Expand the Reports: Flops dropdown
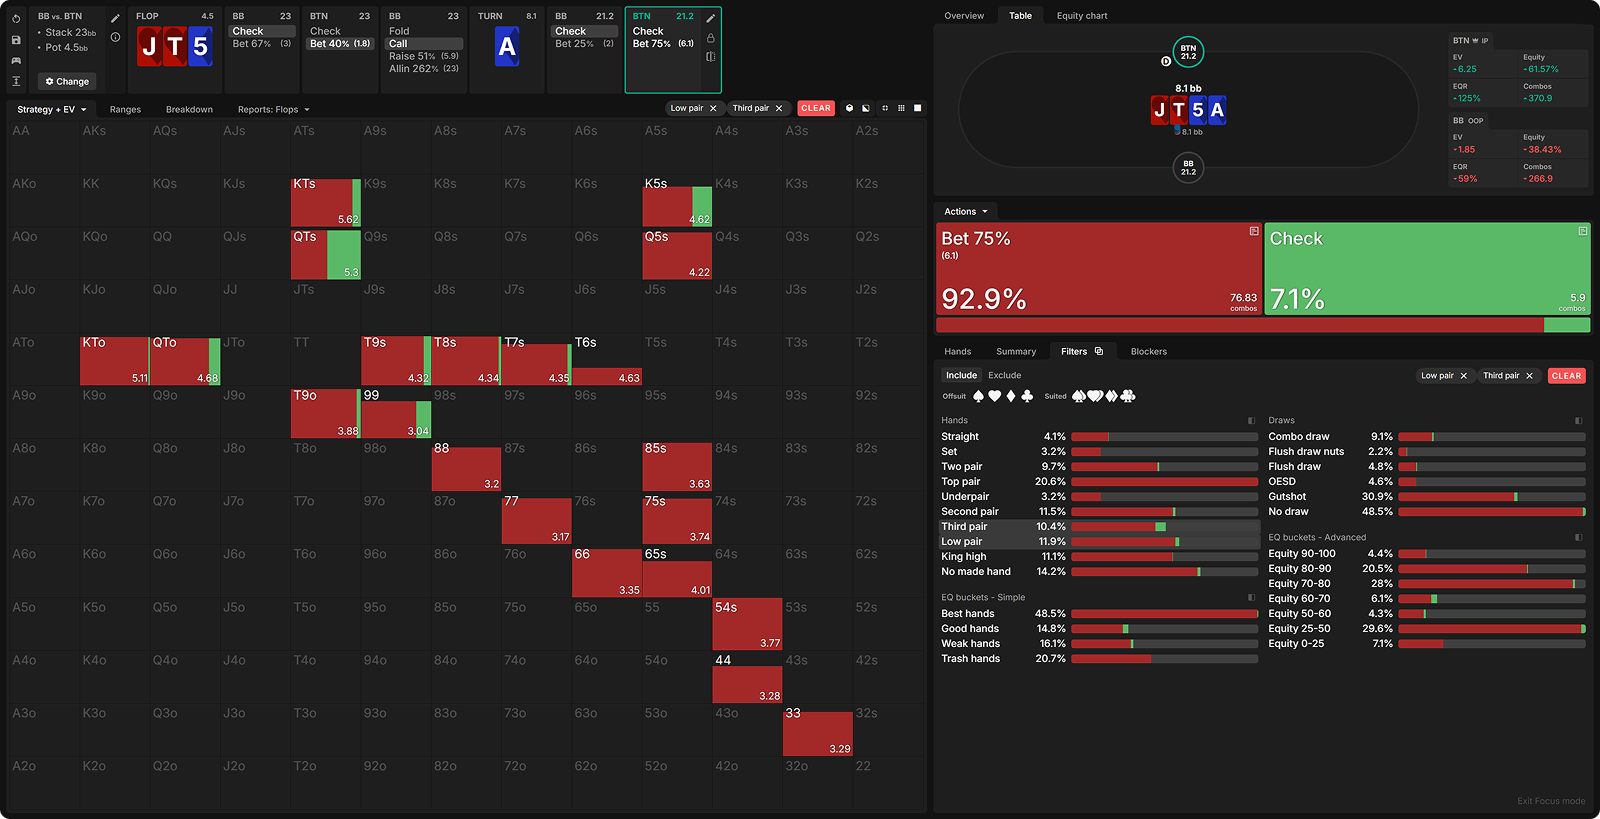The image size is (1600, 819). 273,110
